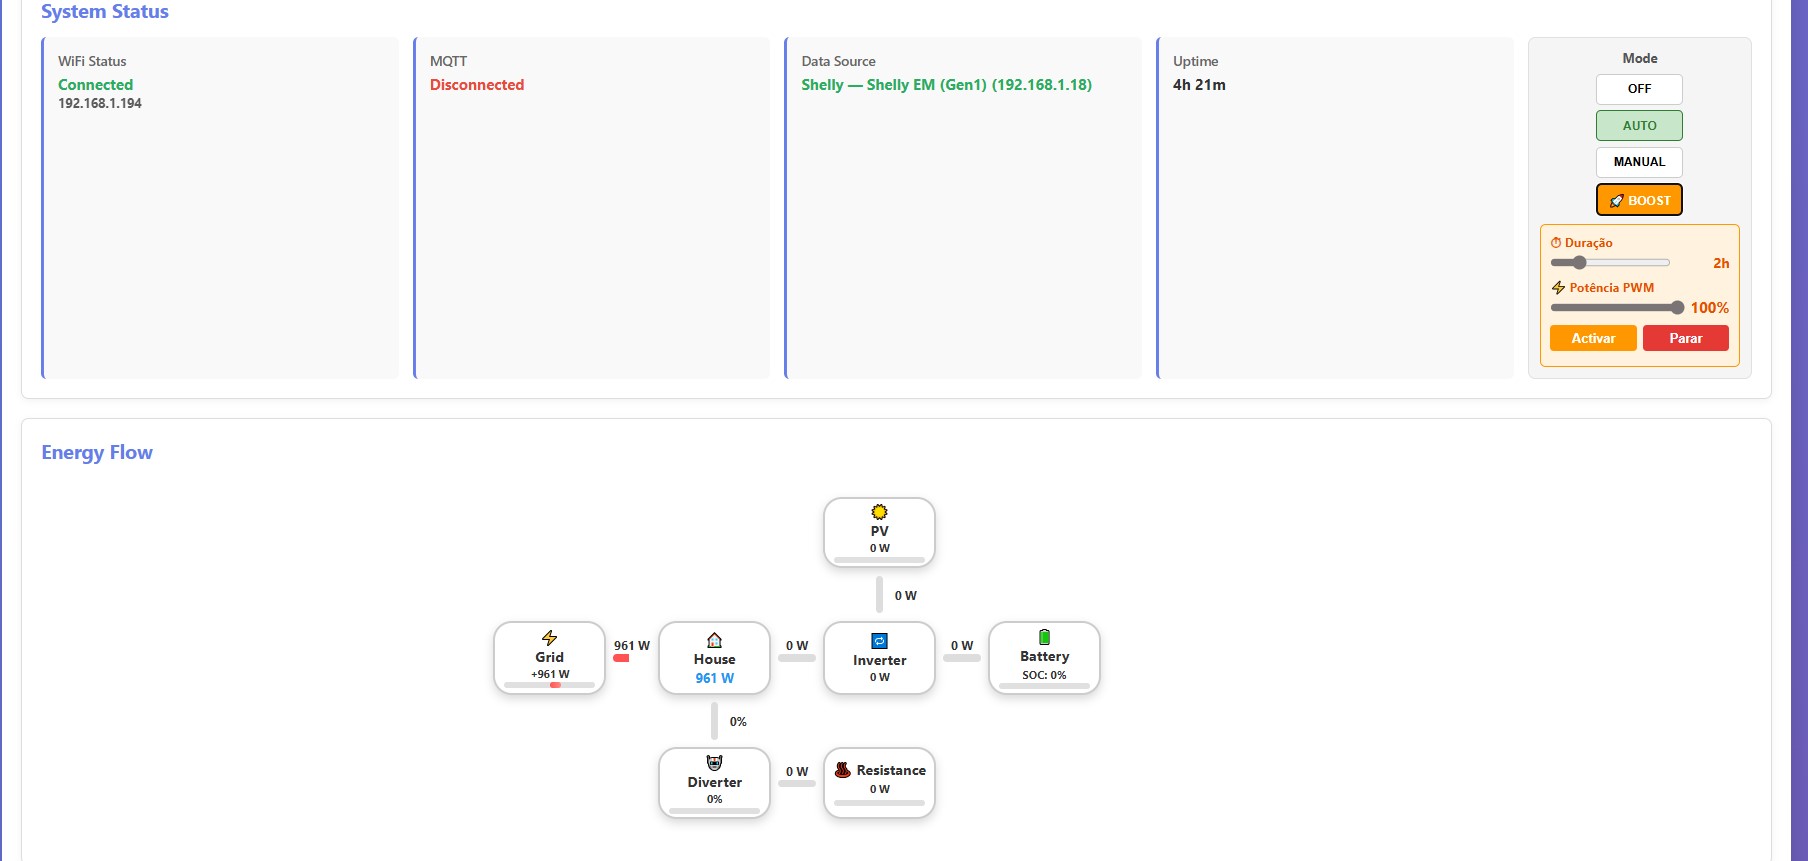Open the WiFi Status card
The height and width of the screenshot is (861, 1808).
(x=220, y=208)
